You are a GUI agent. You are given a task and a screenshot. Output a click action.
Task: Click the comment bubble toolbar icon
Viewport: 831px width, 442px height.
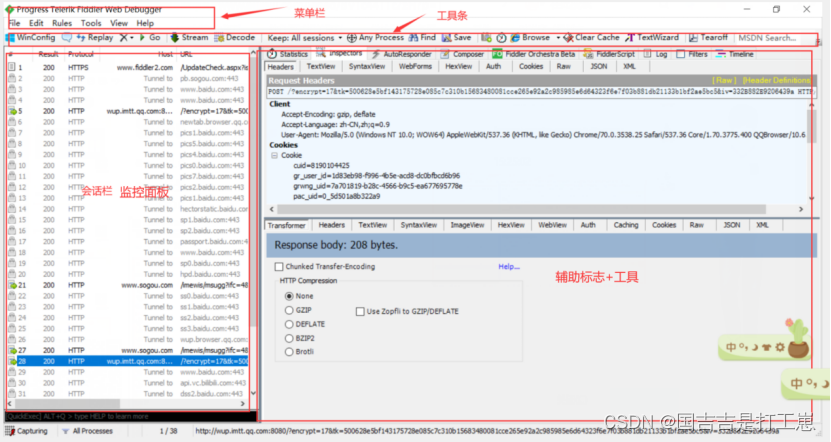tap(67, 38)
